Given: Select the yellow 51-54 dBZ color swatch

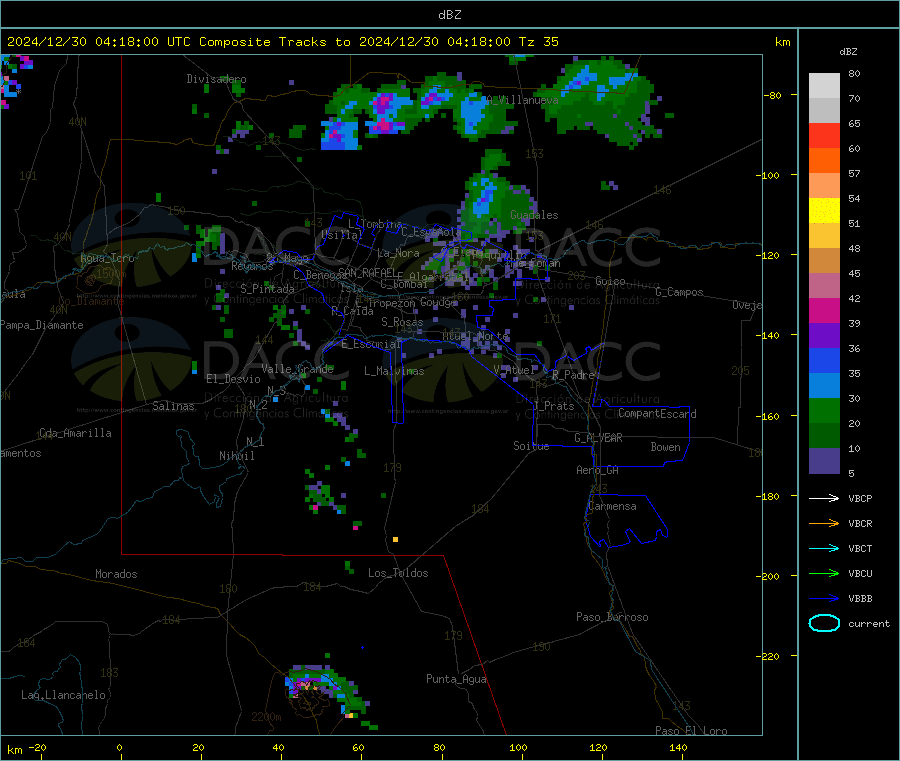Looking at the screenshot, I should (x=824, y=211).
